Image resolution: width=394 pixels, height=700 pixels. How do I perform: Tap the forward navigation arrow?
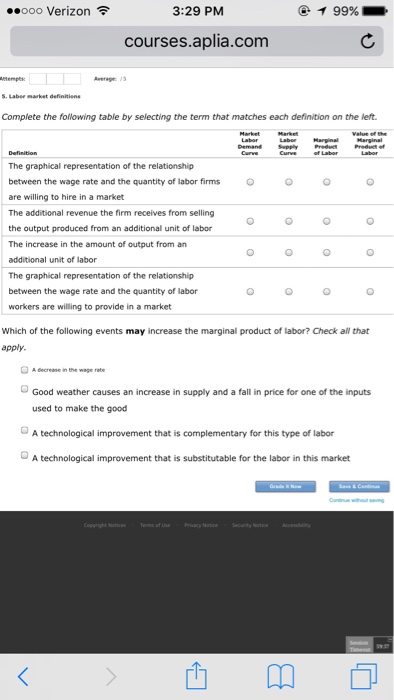pos(111,677)
